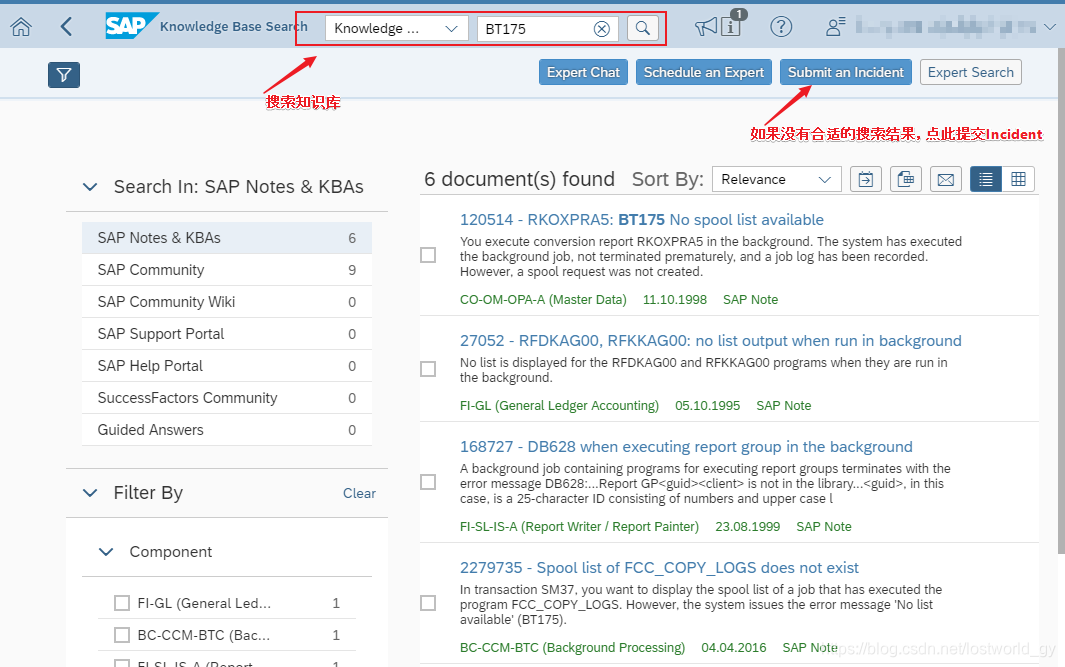Screen dimensions: 1065x667
Task: Clear the BT175 search text
Action: pos(602,29)
